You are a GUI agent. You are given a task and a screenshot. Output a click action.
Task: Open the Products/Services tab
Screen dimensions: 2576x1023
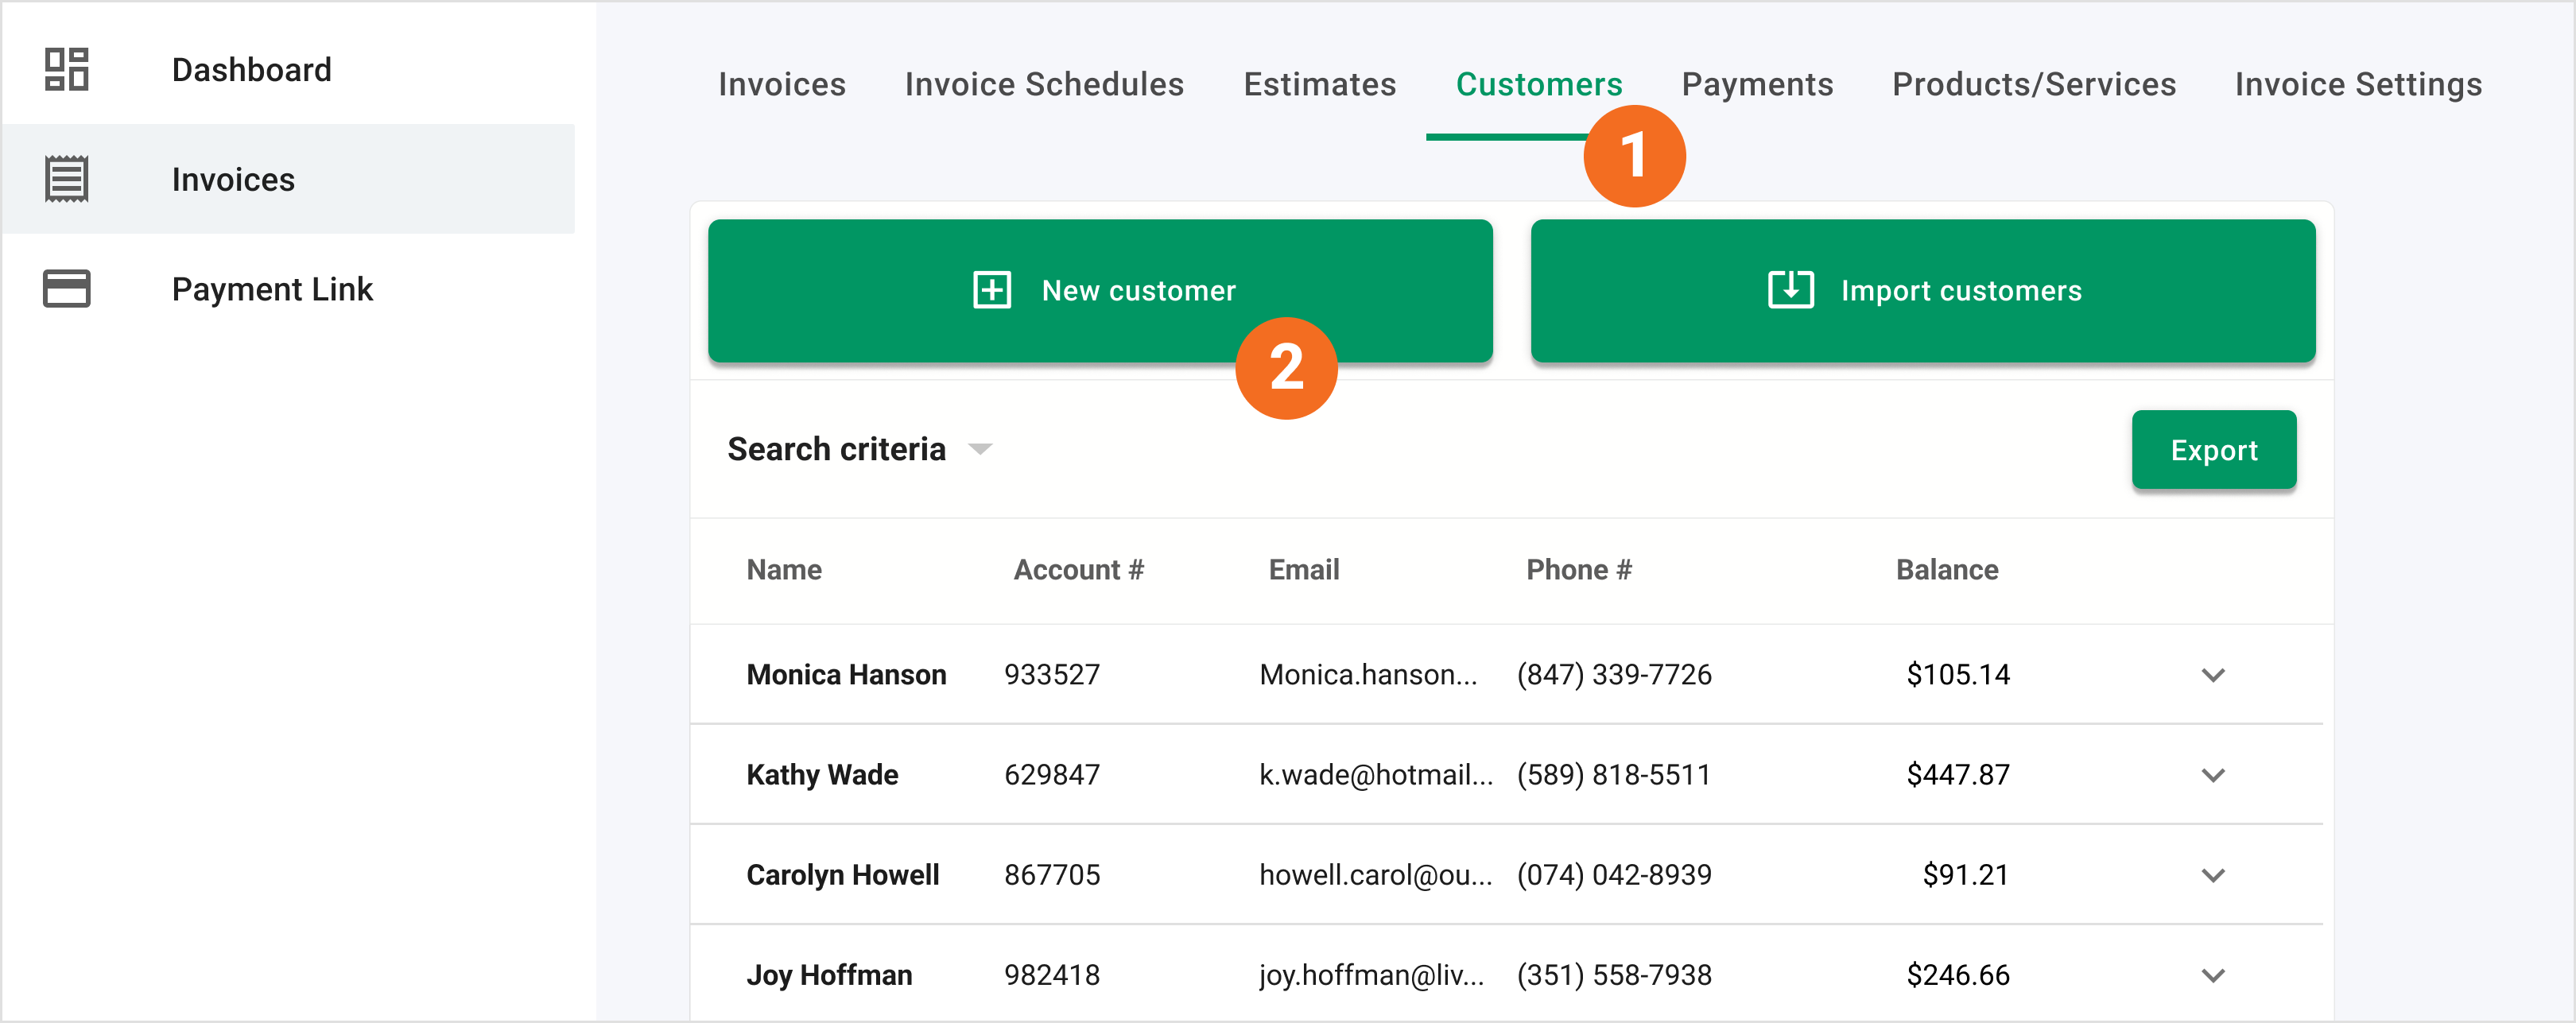2033,85
